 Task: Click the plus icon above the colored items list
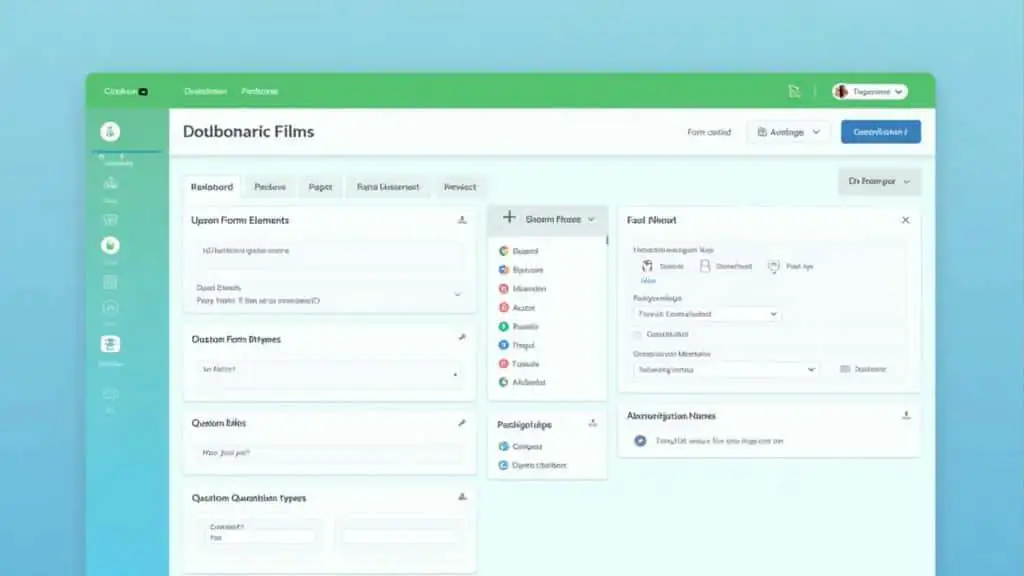click(x=509, y=217)
